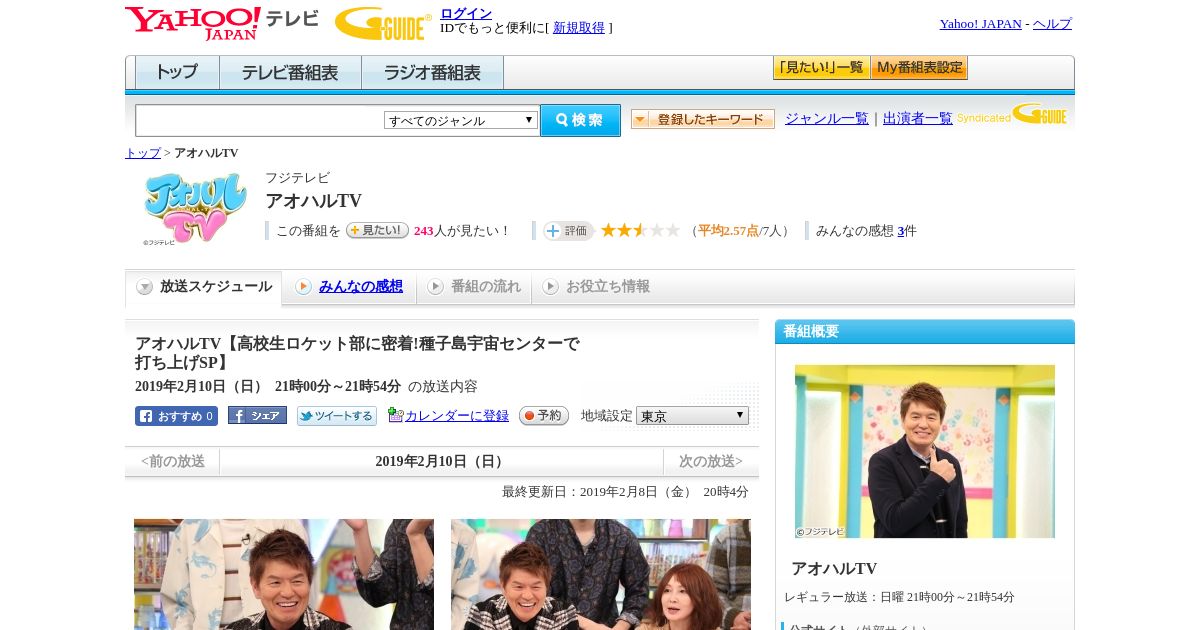Open the 地域設定 東京 dropdown
The width and height of the screenshot is (1200, 630).
(692, 416)
